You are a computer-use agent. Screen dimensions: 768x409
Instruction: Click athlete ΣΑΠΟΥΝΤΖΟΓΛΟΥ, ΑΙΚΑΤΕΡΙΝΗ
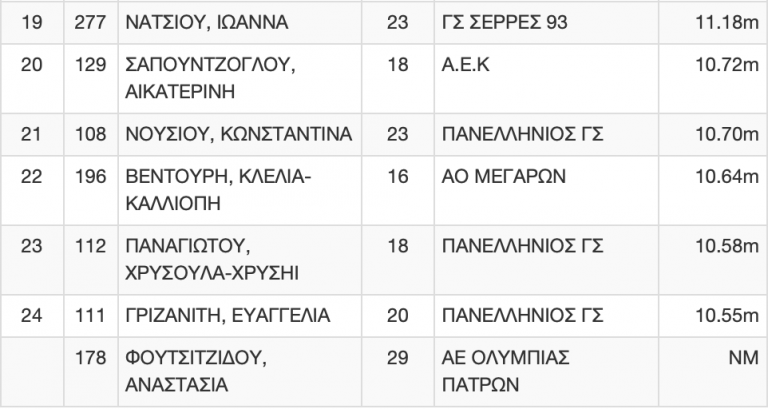tap(211, 78)
